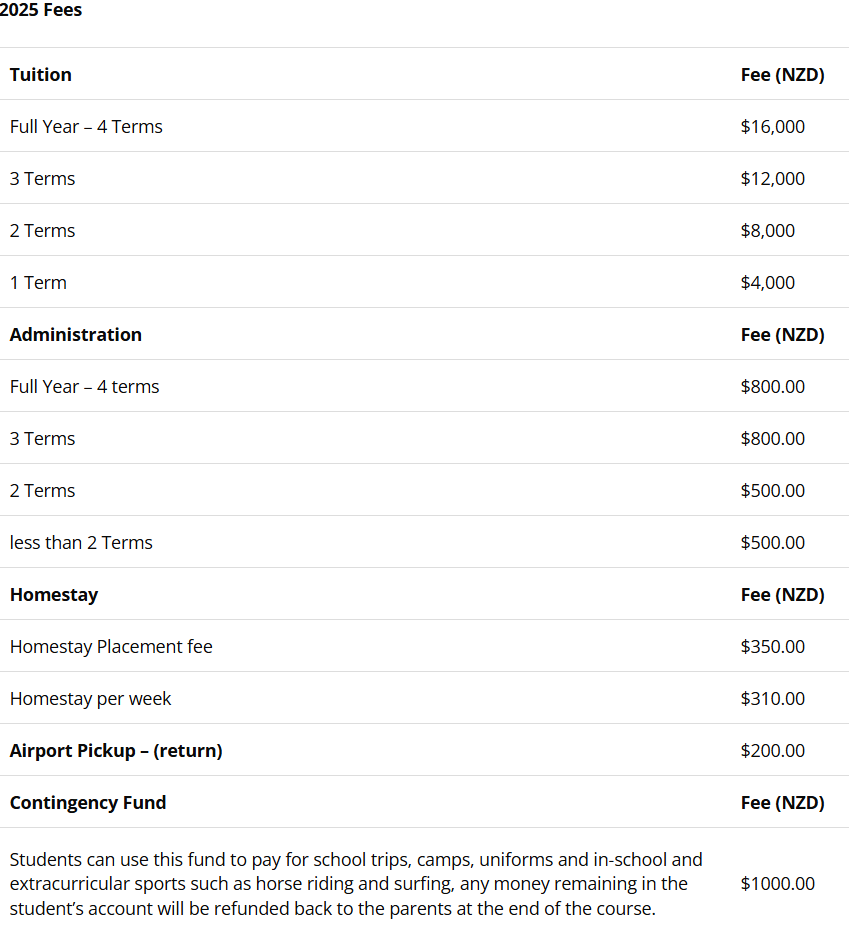Viewport: 849px width, 932px height.
Task: Click the less than 2 Terms label
Action: pos(81,543)
